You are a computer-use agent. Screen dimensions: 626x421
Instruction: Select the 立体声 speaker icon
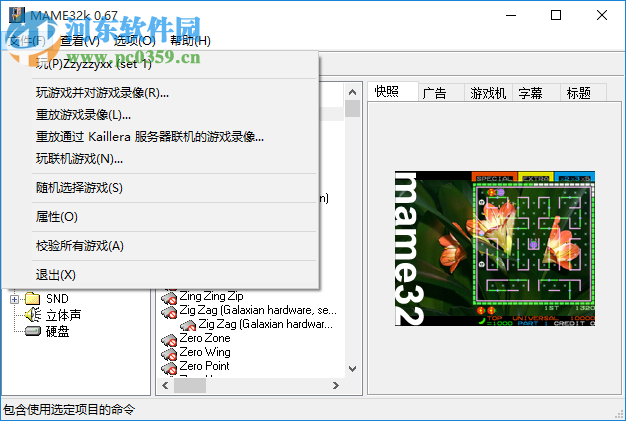[33, 315]
